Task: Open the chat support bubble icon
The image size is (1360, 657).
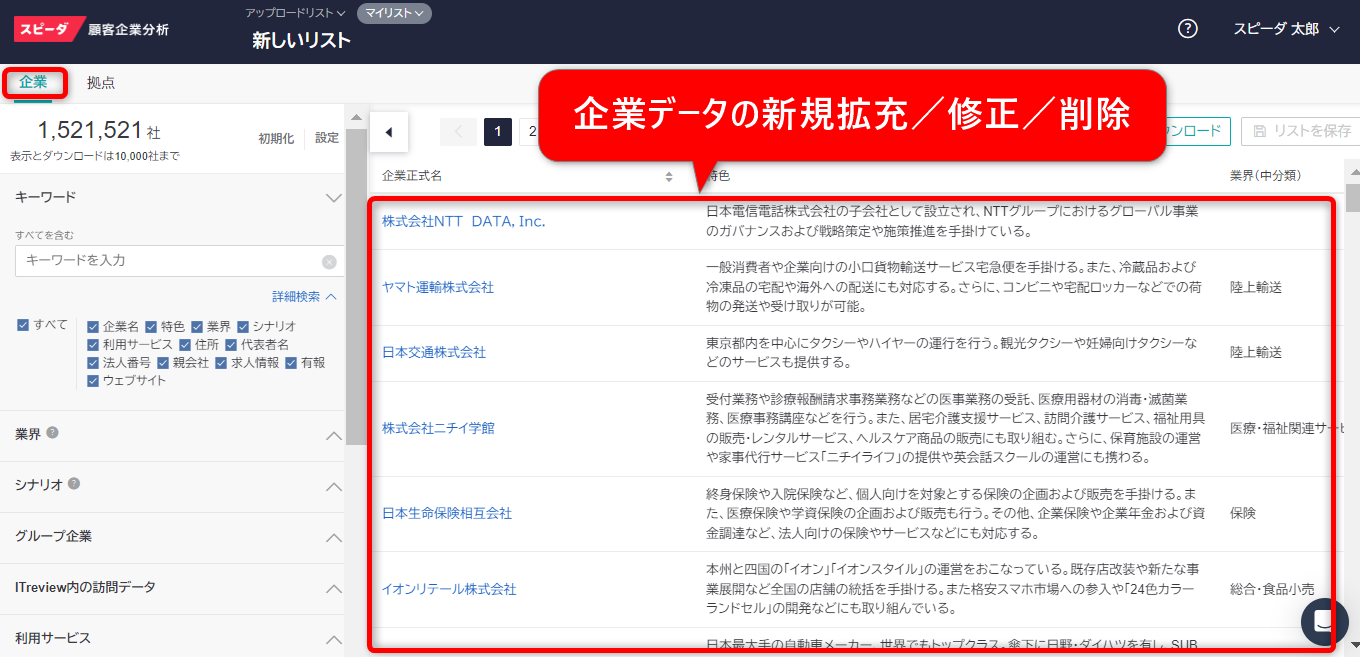Action: 1324,621
